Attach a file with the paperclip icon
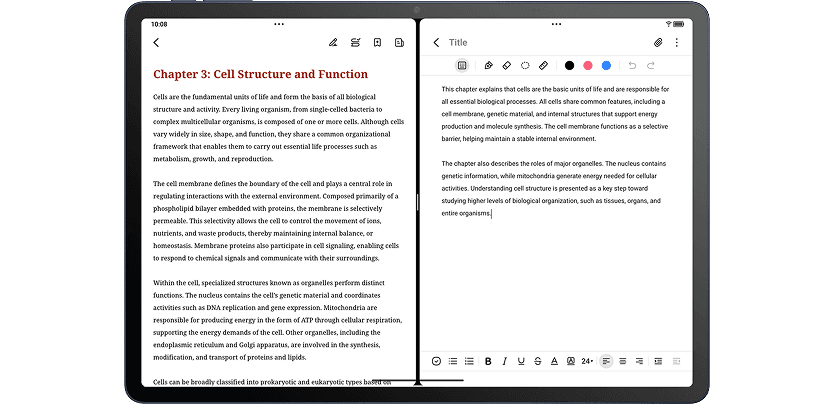834x404 pixels. pyautogui.click(x=658, y=43)
